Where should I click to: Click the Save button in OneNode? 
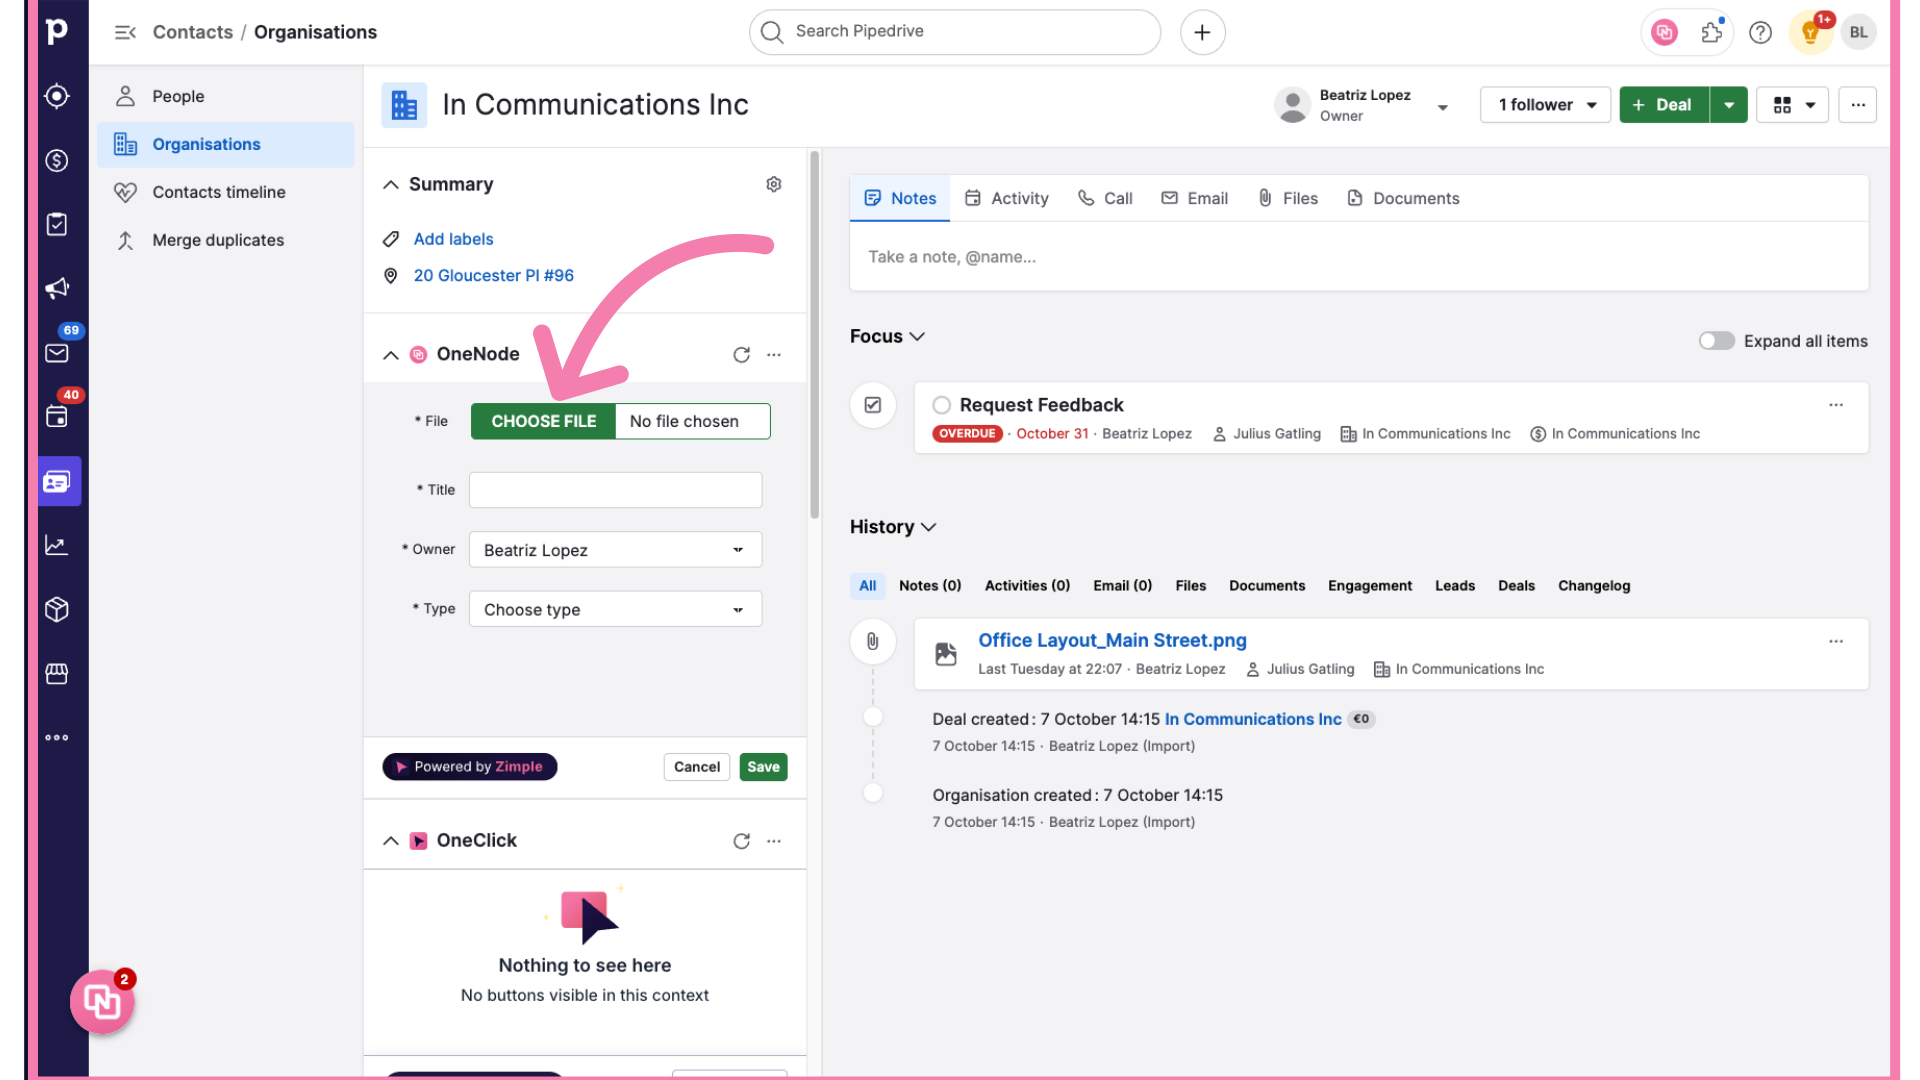pos(764,766)
